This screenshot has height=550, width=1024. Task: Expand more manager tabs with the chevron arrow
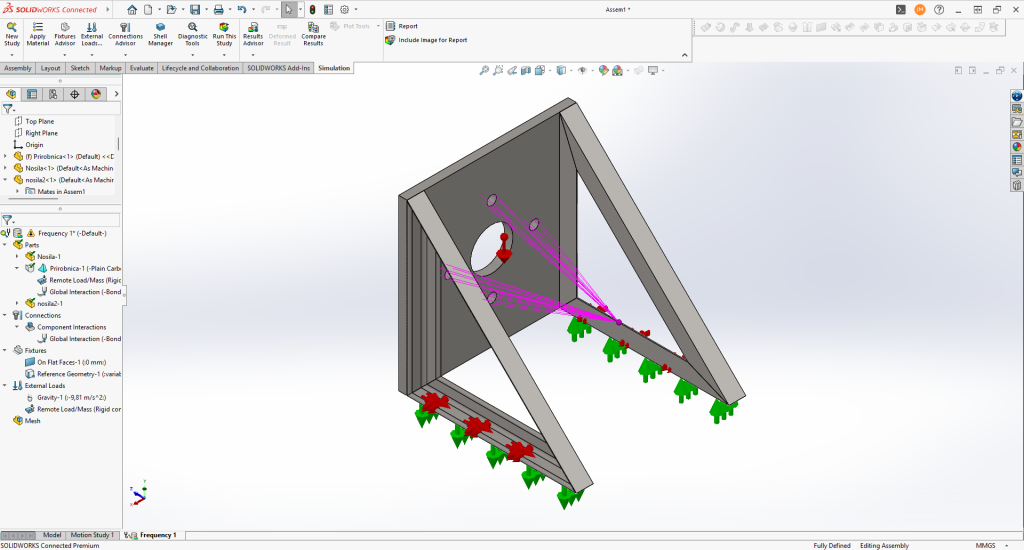pyautogui.click(x=116, y=94)
